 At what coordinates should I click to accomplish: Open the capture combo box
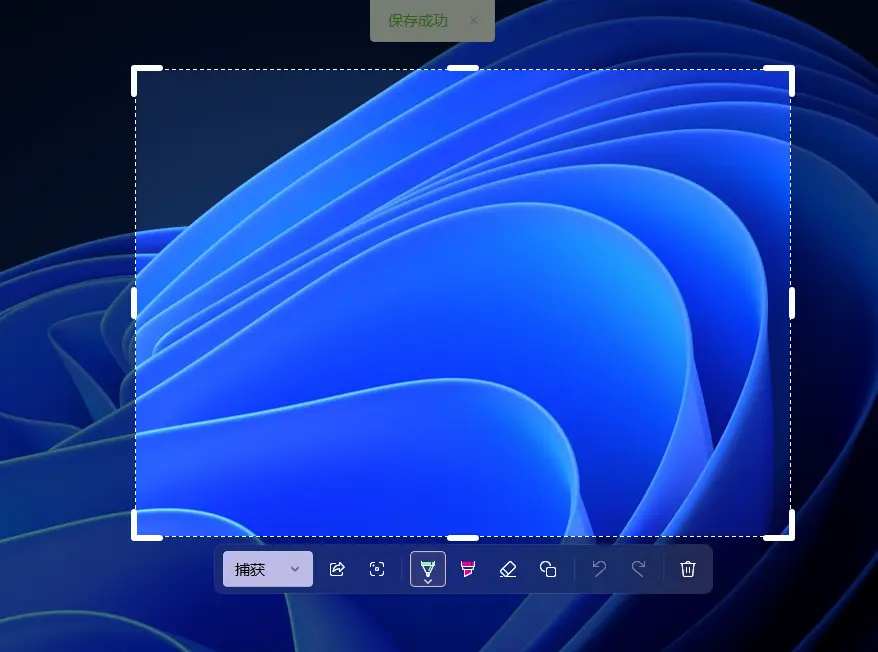click(x=267, y=569)
